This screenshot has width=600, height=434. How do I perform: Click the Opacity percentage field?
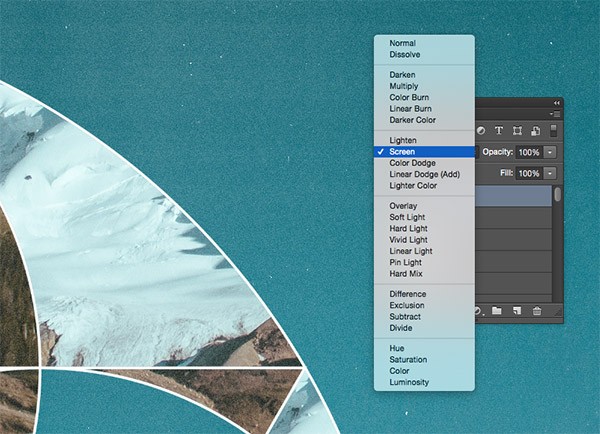tap(528, 152)
